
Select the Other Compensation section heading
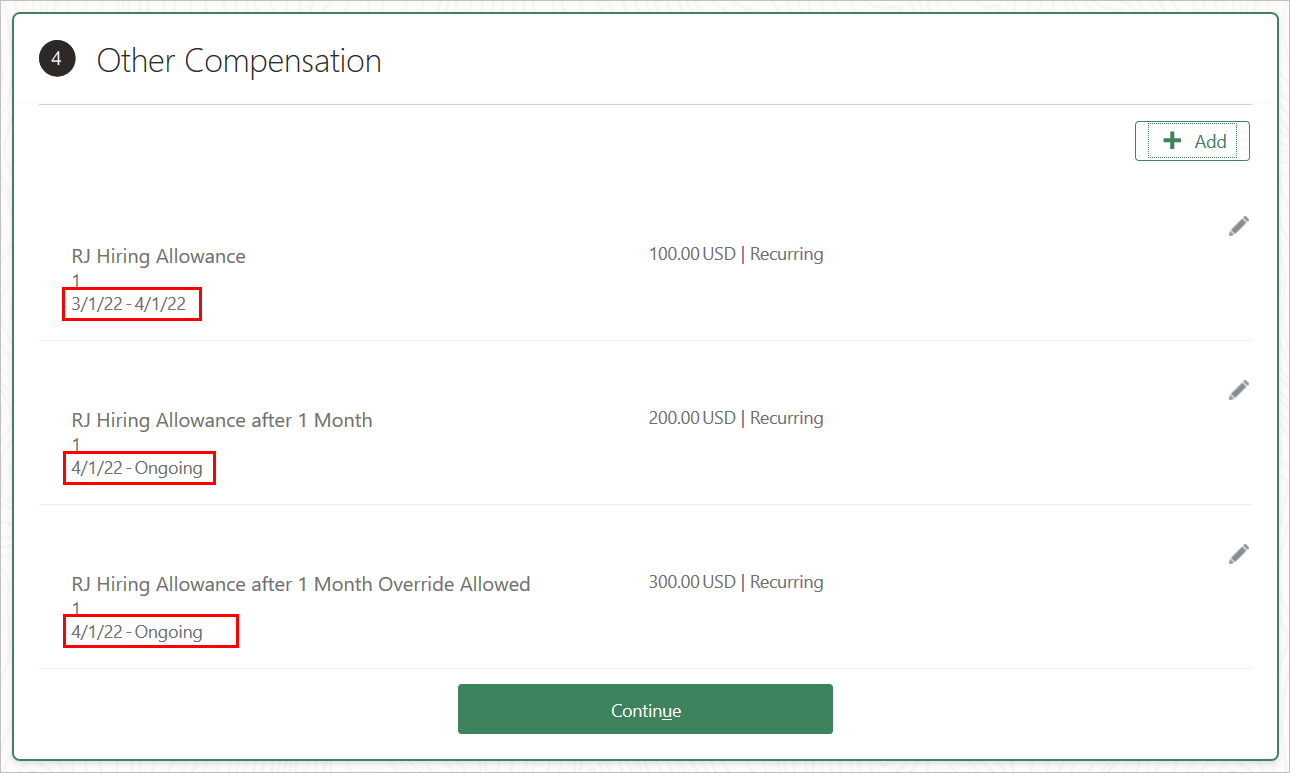point(239,61)
